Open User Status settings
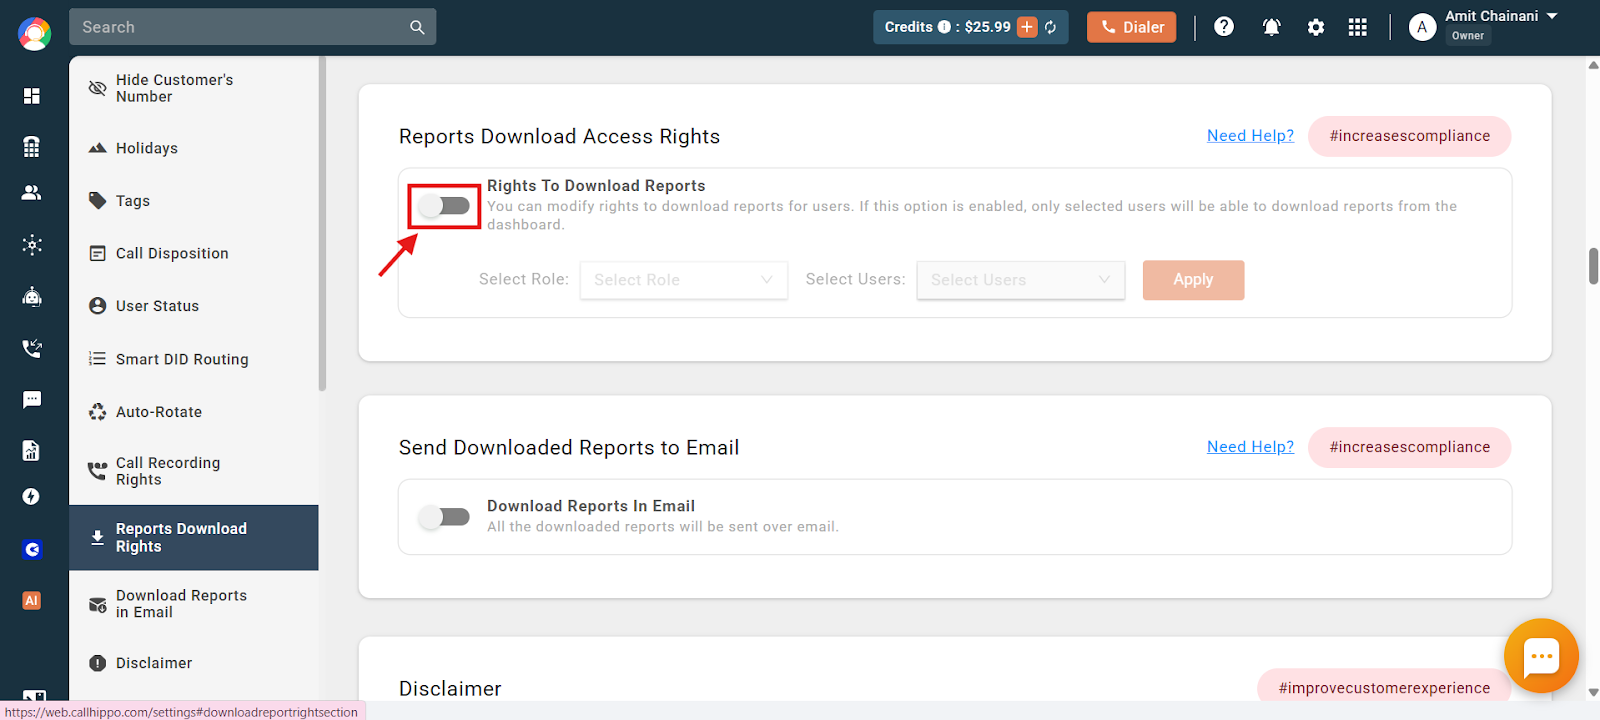This screenshot has height=720, width=1600. [x=194, y=306]
